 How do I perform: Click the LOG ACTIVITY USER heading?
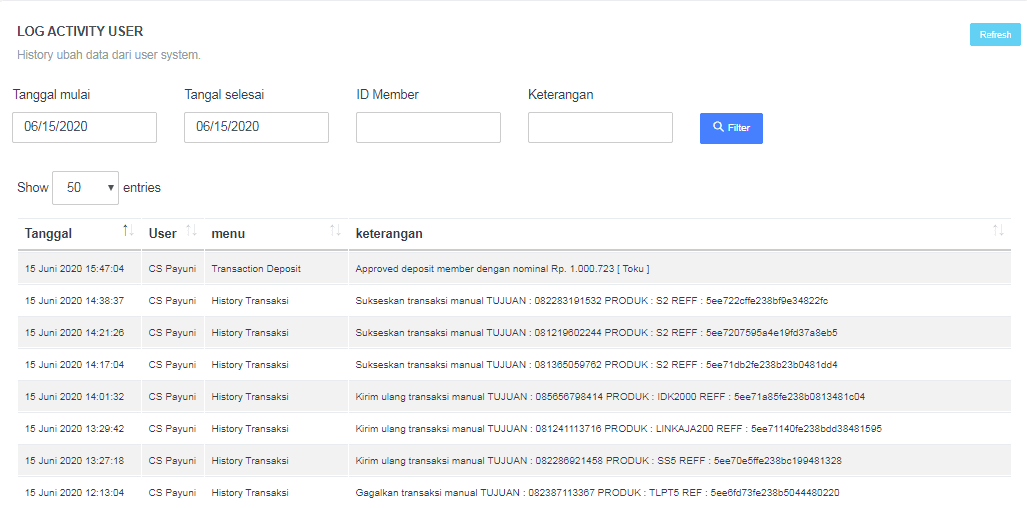point(80,31)
